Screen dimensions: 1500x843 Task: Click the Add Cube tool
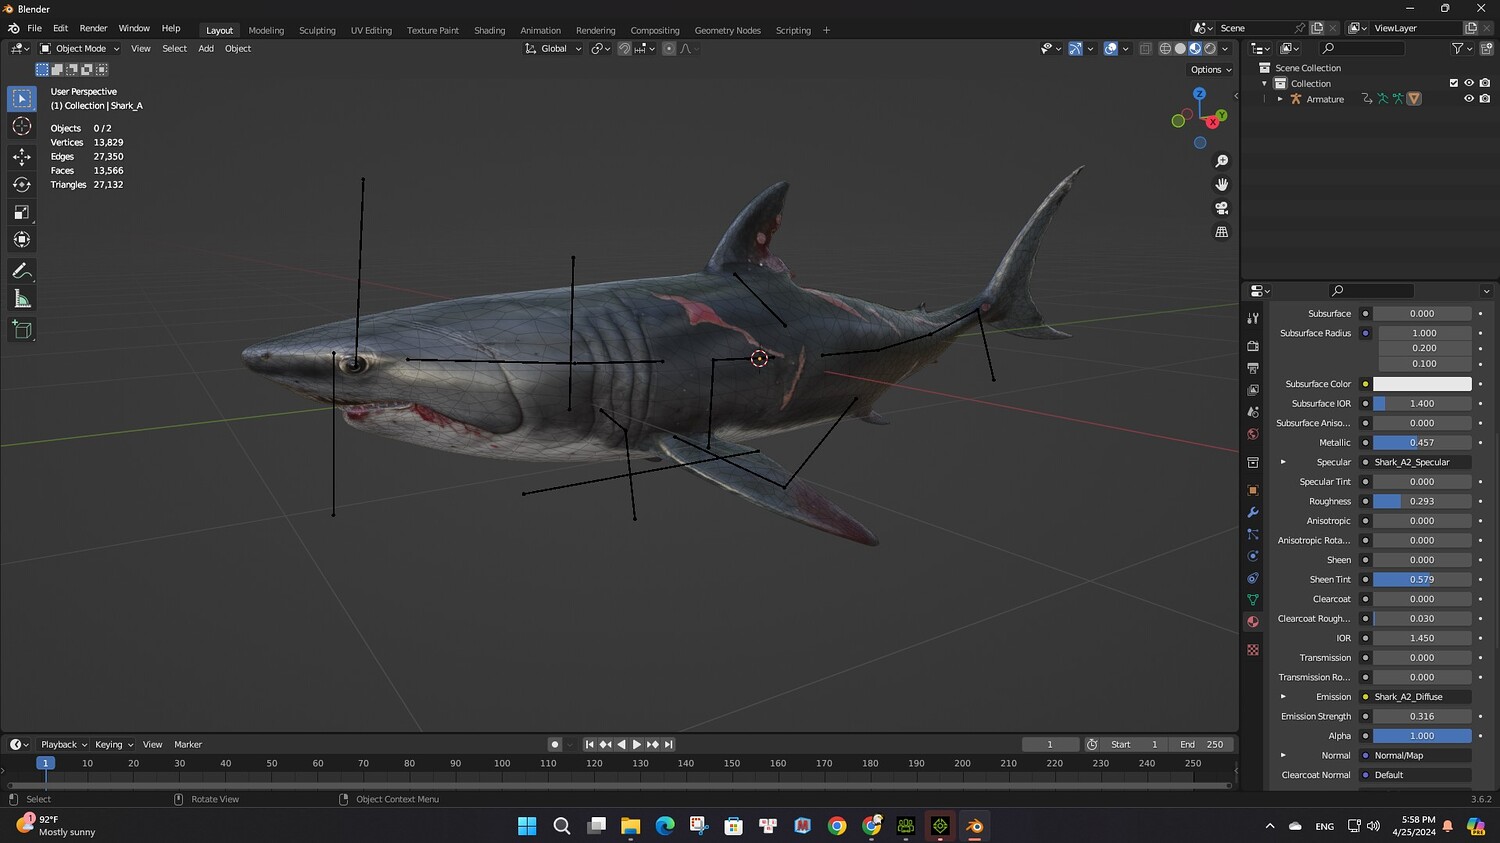pos(22,329)
